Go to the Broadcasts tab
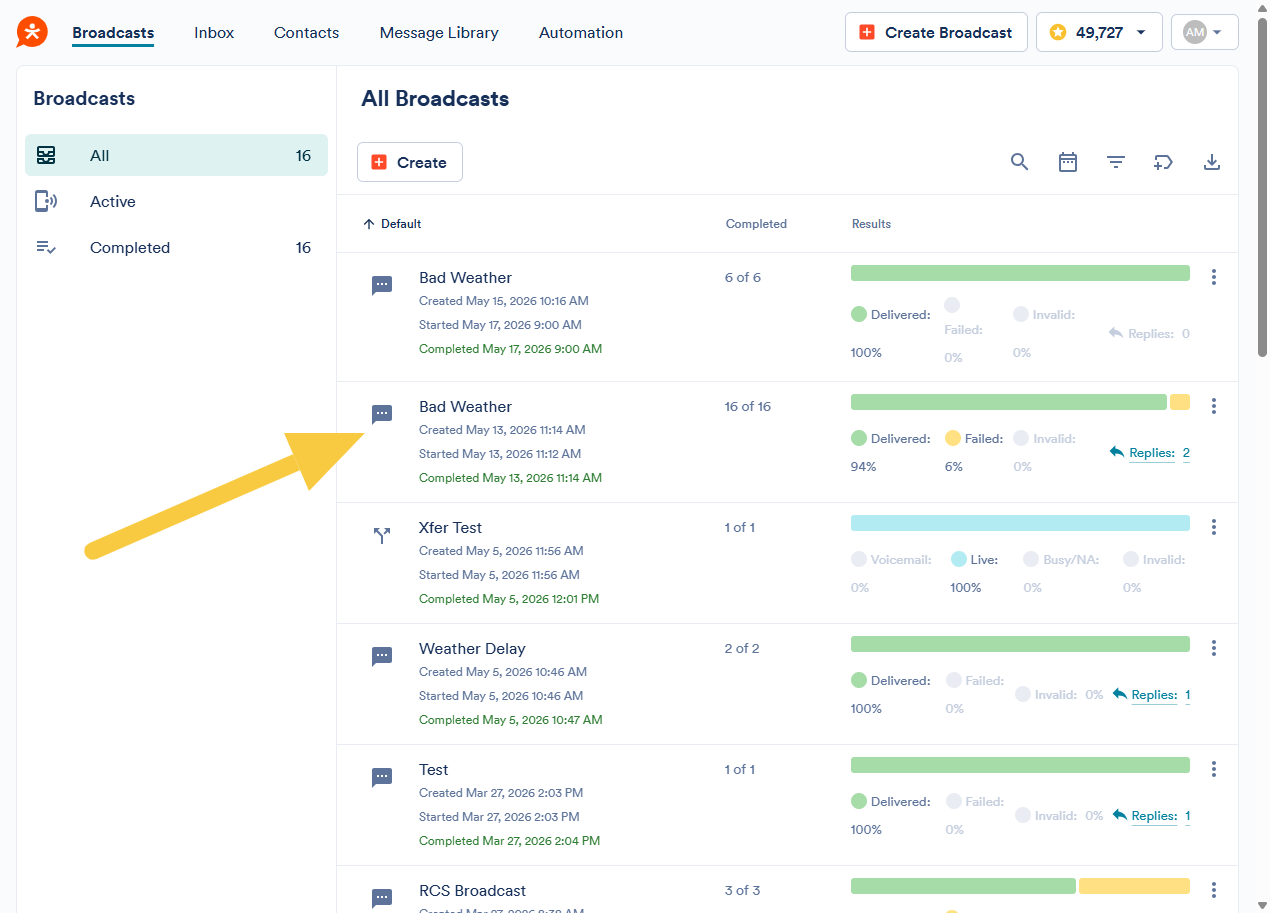 113,32
